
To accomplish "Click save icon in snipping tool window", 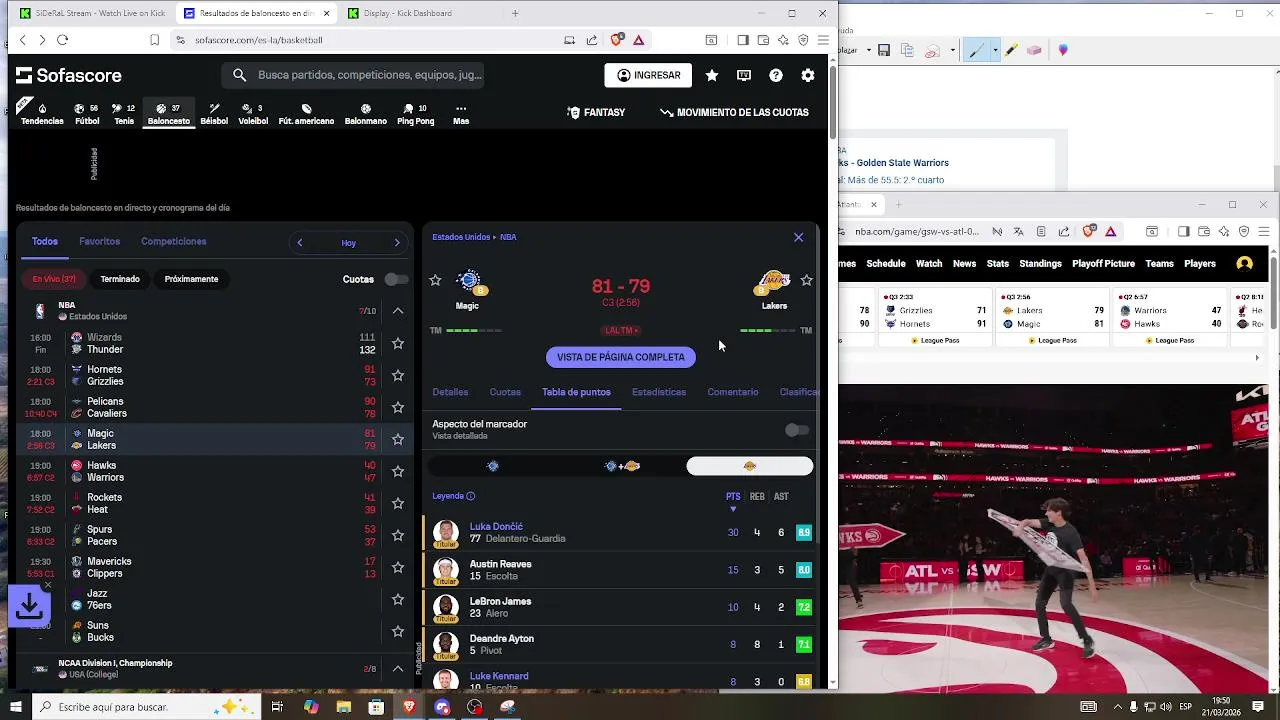I will [884, 50].
